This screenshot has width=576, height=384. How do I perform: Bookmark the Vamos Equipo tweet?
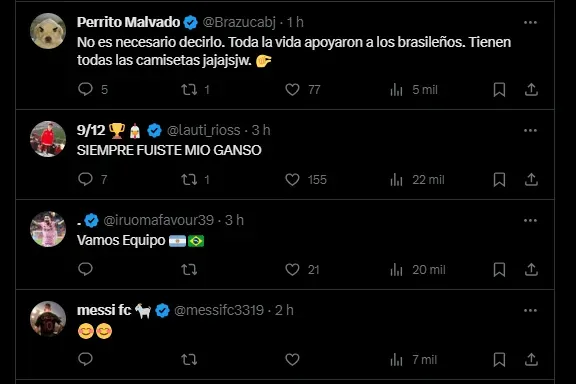[499, 269]
